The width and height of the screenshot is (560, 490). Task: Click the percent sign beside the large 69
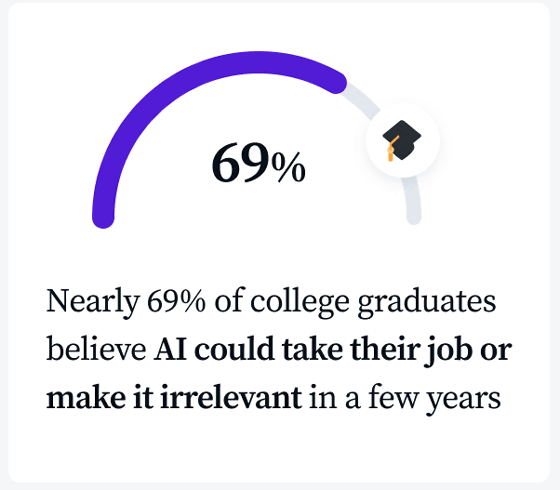[288, 168]
